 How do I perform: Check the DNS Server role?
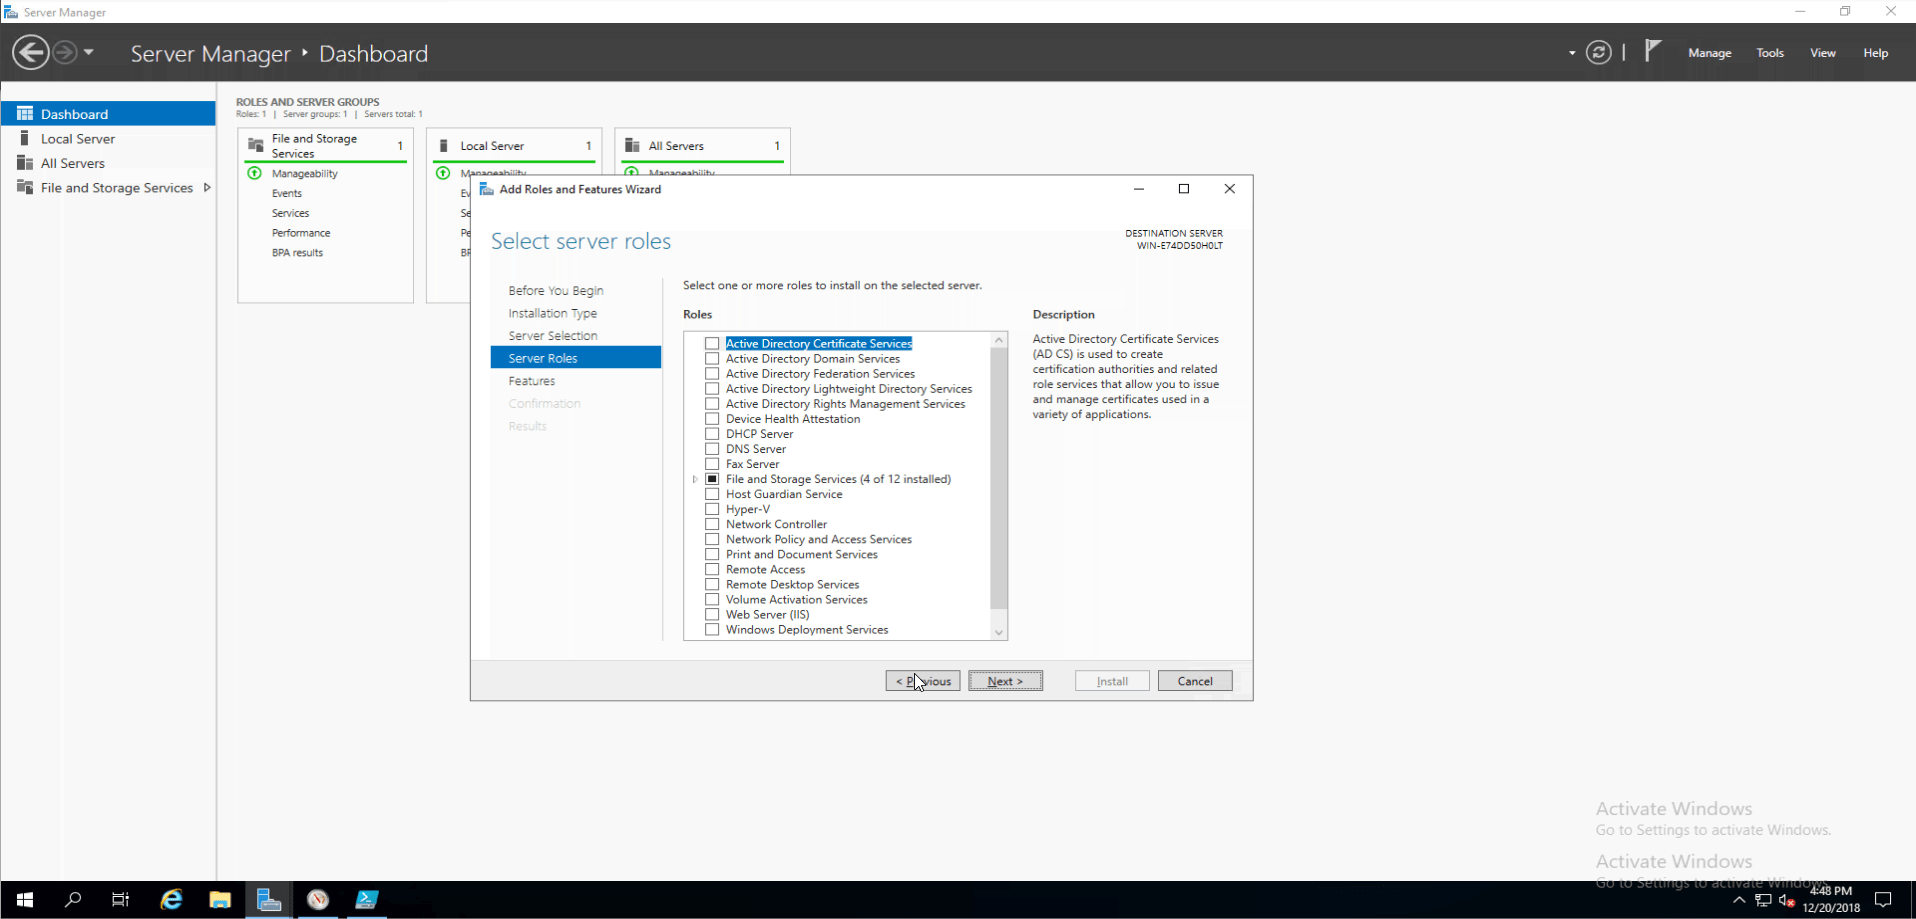[712, 449]
